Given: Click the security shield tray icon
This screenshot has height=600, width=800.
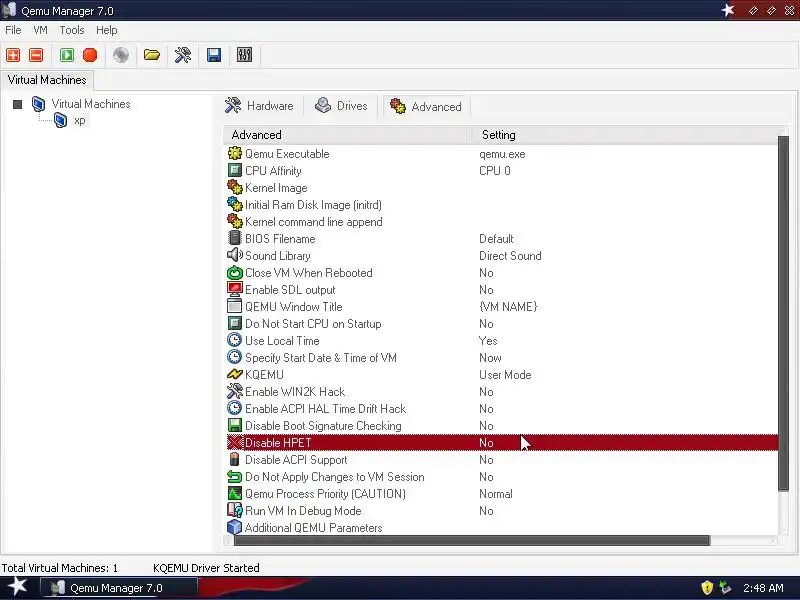Looking at the screenshot, I should click(x=707, y=588).
